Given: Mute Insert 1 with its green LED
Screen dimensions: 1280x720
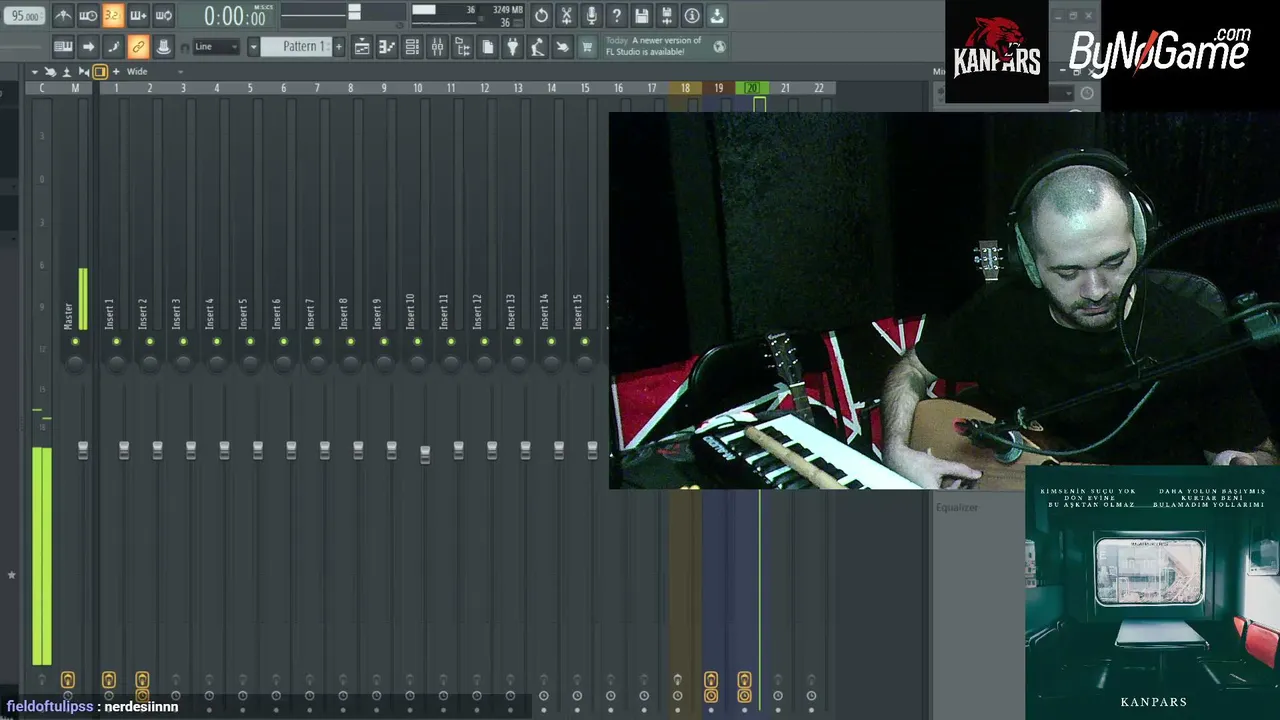Looking at the screenshot, I should click(x=116, y=342).
